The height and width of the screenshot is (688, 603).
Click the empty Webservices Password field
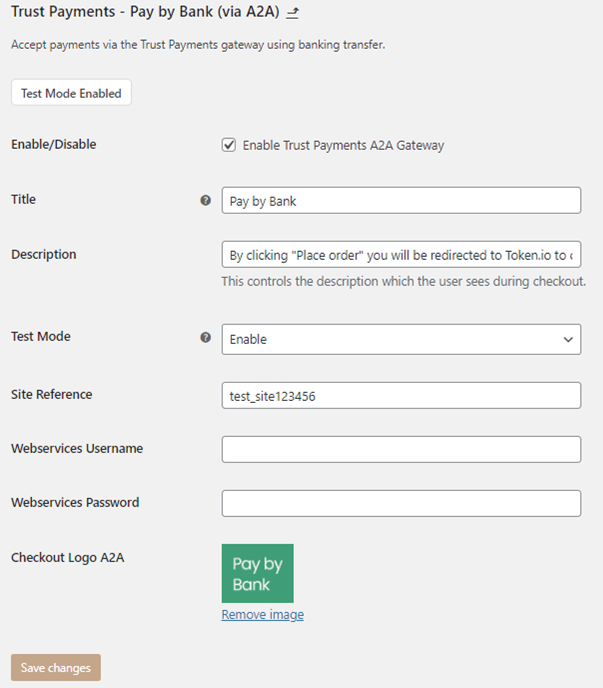[401, 503]
